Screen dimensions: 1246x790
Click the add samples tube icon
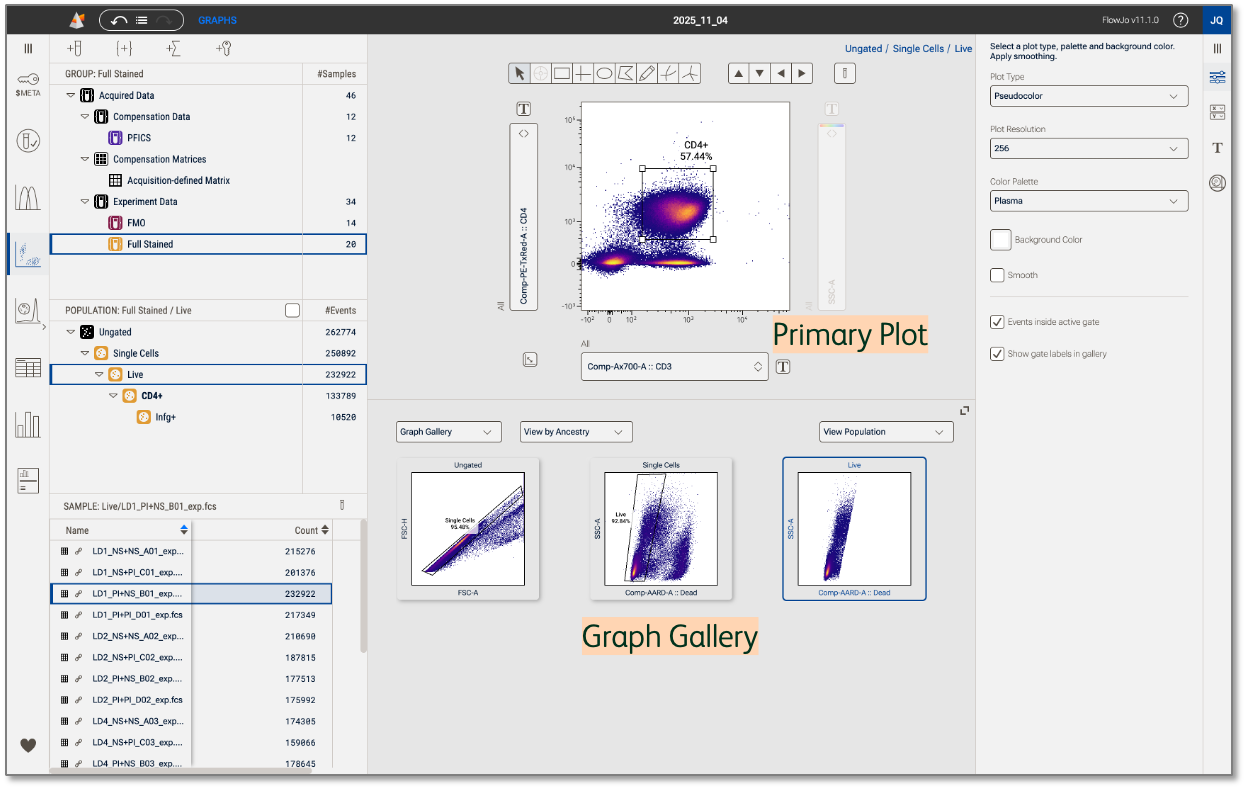pyautogui.click(x=74, y=48)
